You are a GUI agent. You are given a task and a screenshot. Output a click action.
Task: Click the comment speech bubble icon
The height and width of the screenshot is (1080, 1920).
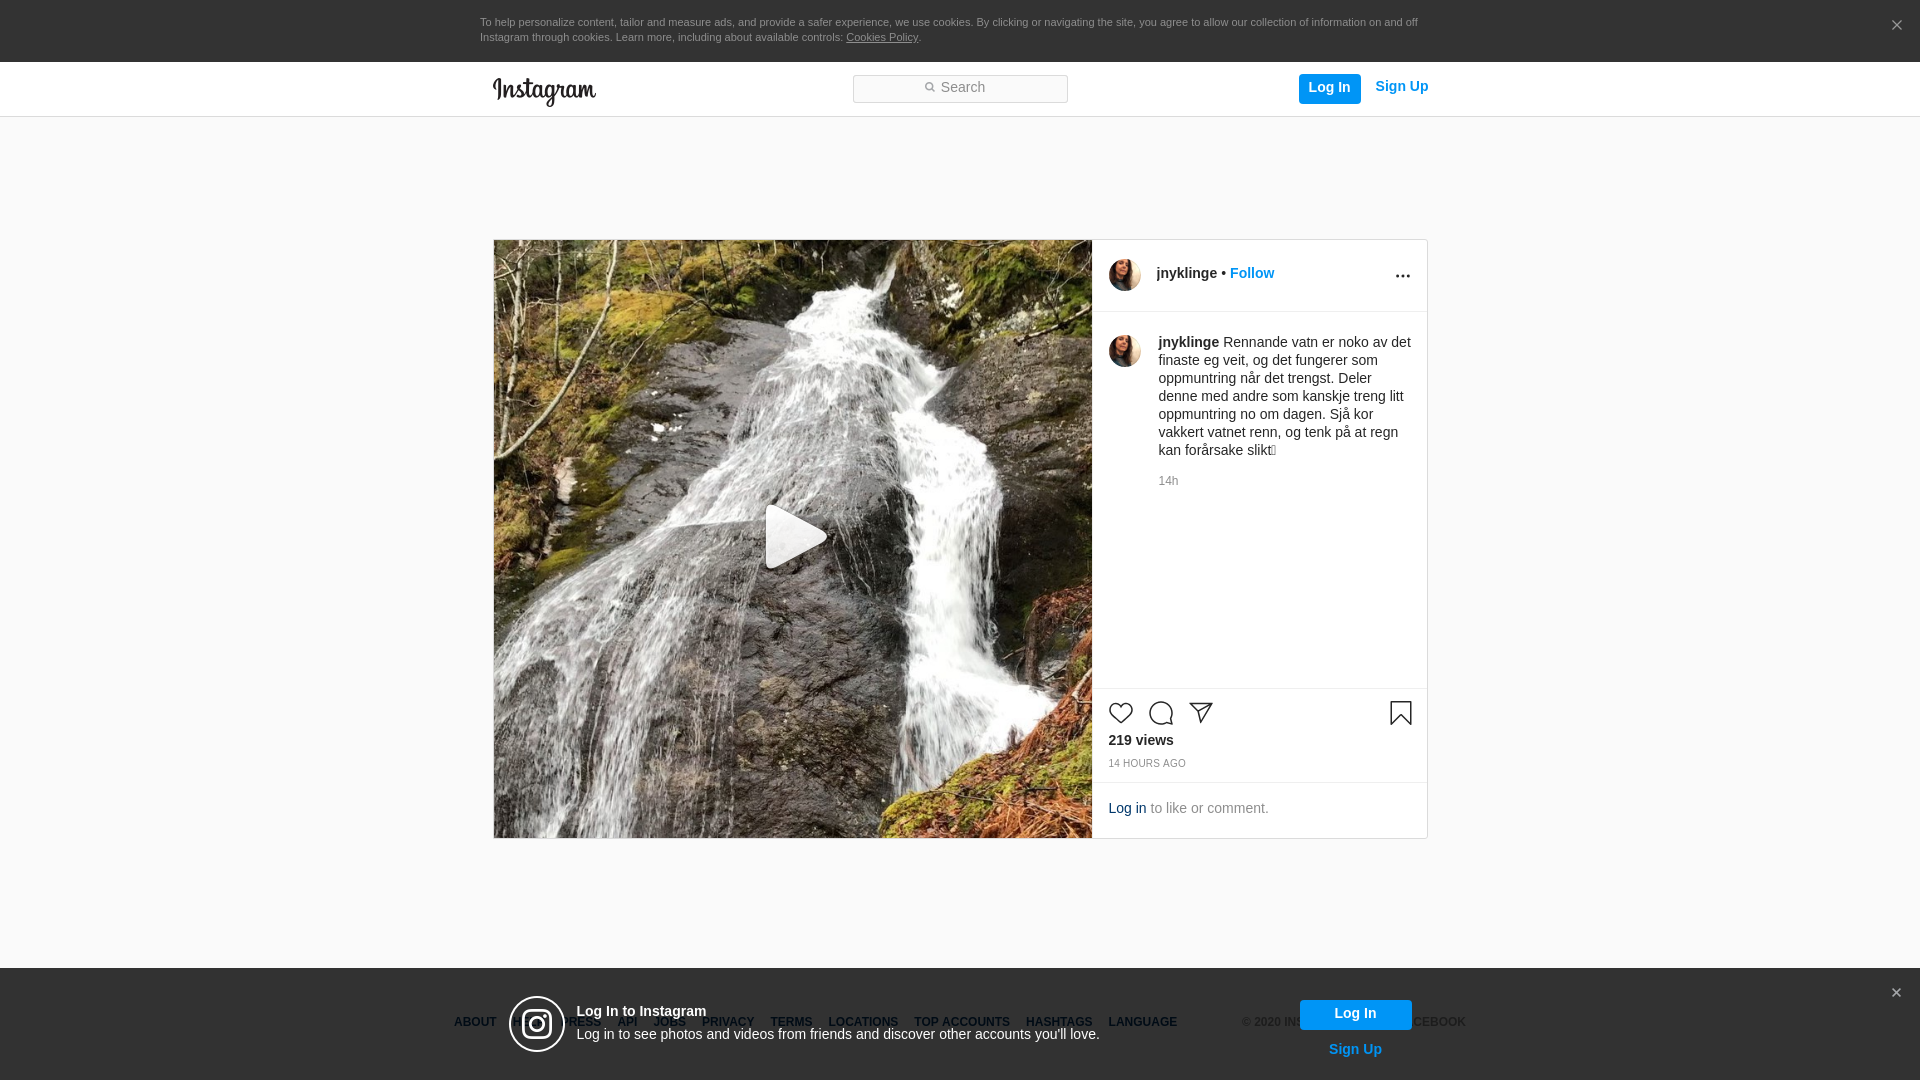pyautogui.click(x=1160, y=713)
